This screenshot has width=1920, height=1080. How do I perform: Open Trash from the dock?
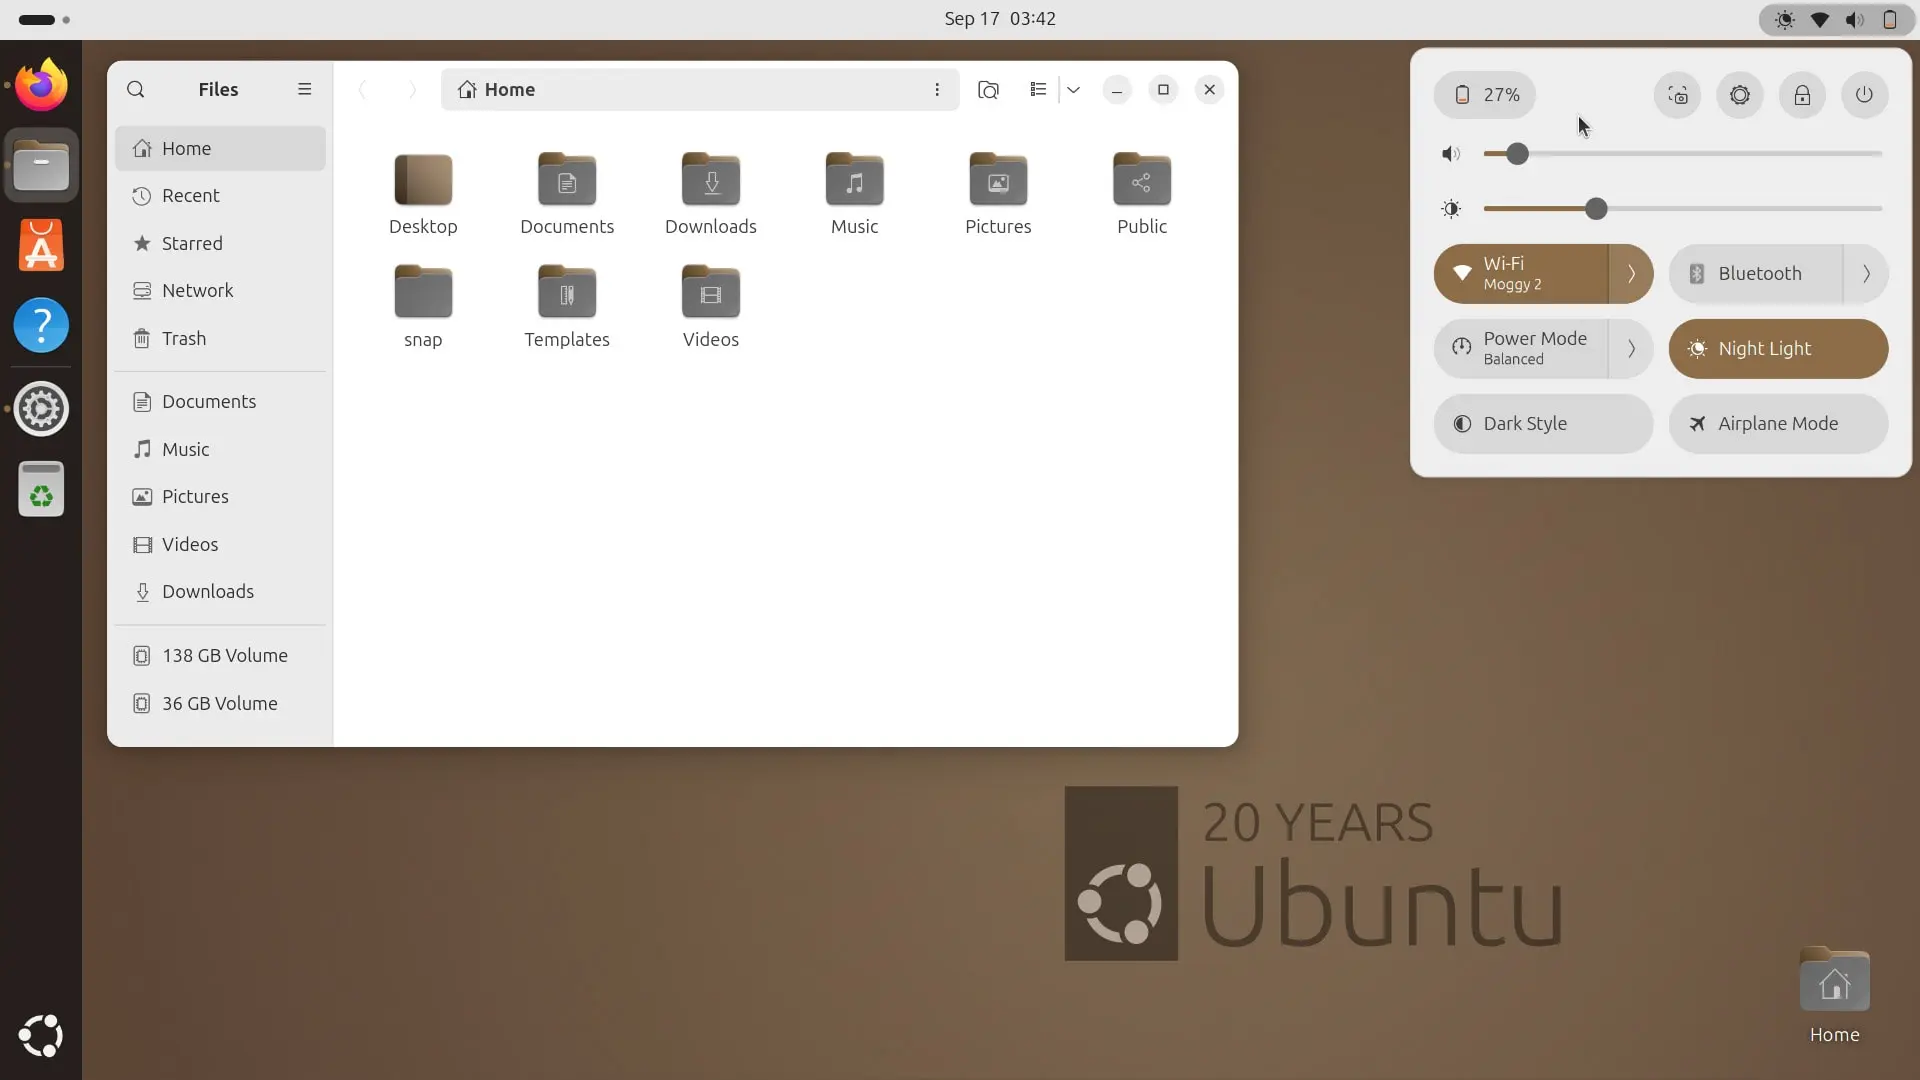point(41,489)
